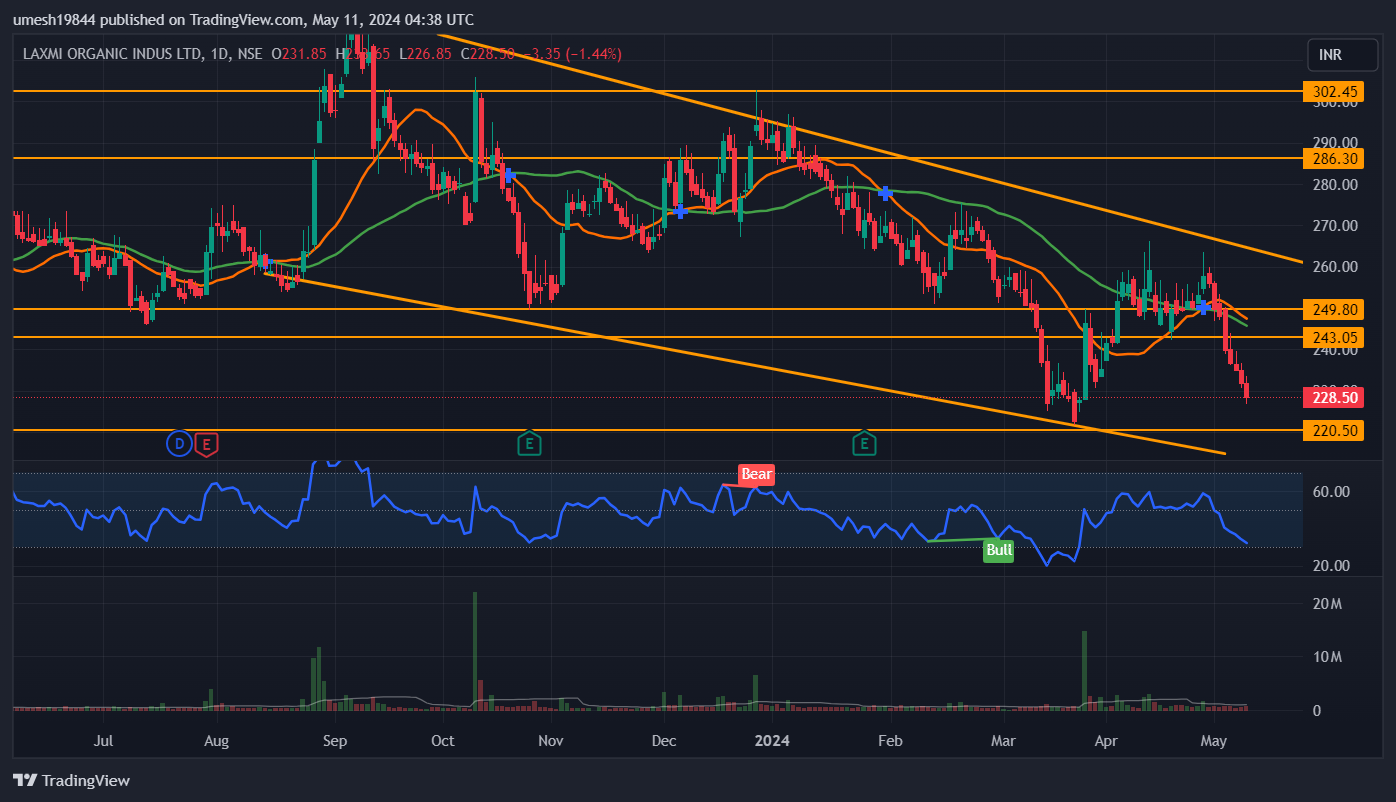
Task: Click the tallest volume bar in October
Action: pyautogui.click(x=475, y=651)
